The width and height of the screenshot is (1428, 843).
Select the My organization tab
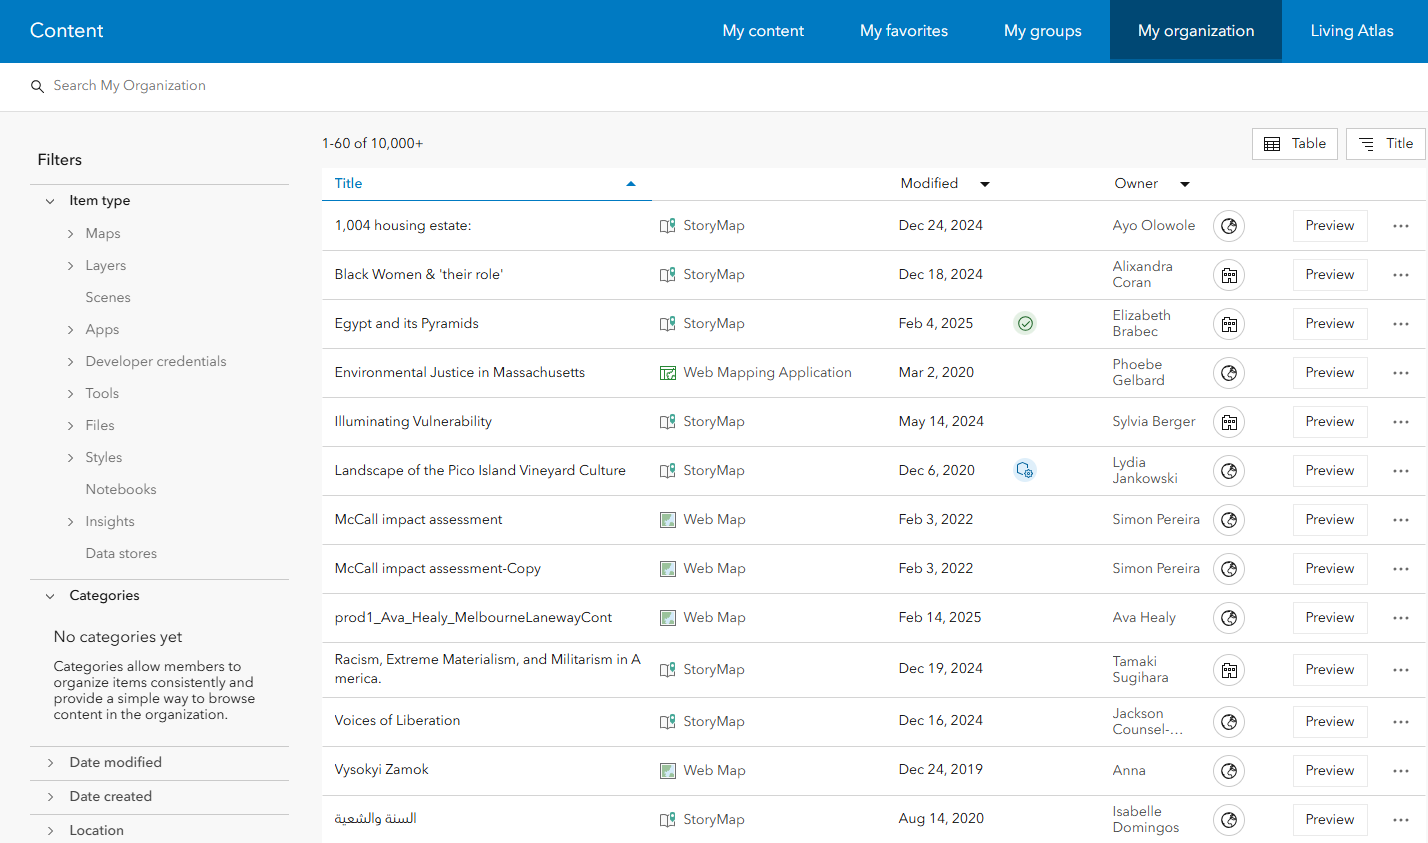(1196, 31)
